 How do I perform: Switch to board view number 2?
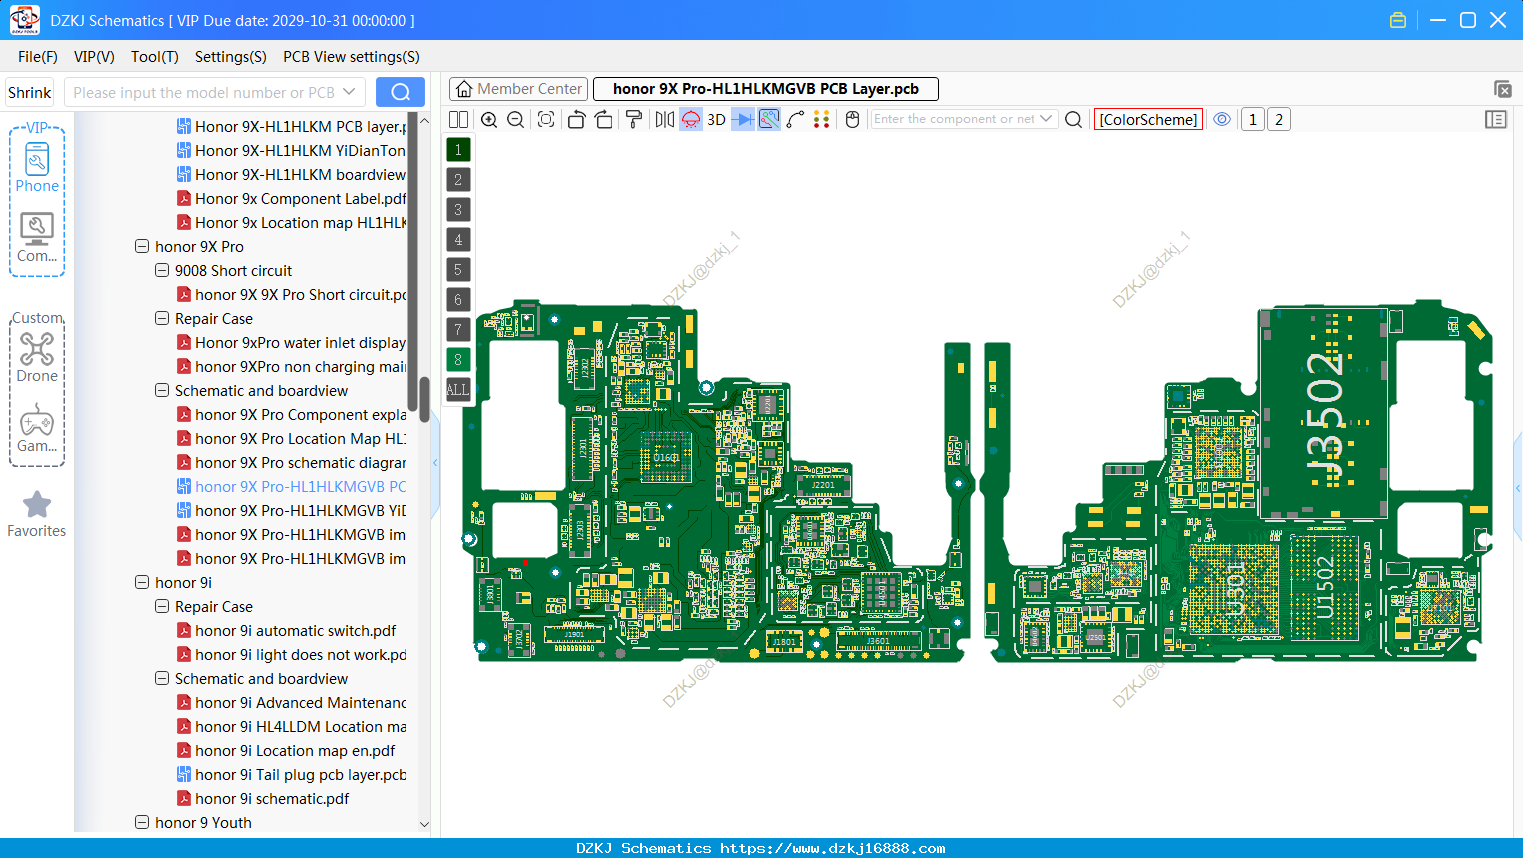[1279, 120]
